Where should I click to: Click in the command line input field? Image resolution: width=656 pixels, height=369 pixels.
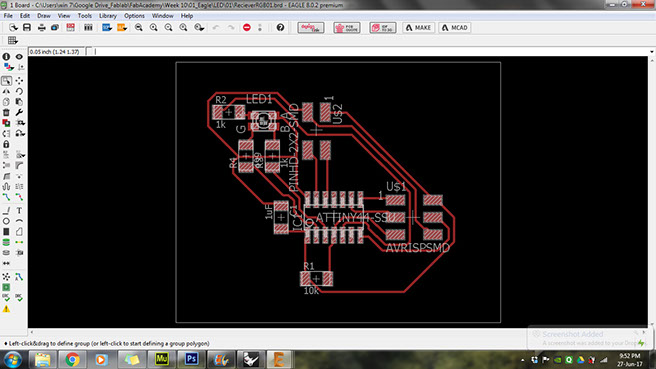click(370, 51)
